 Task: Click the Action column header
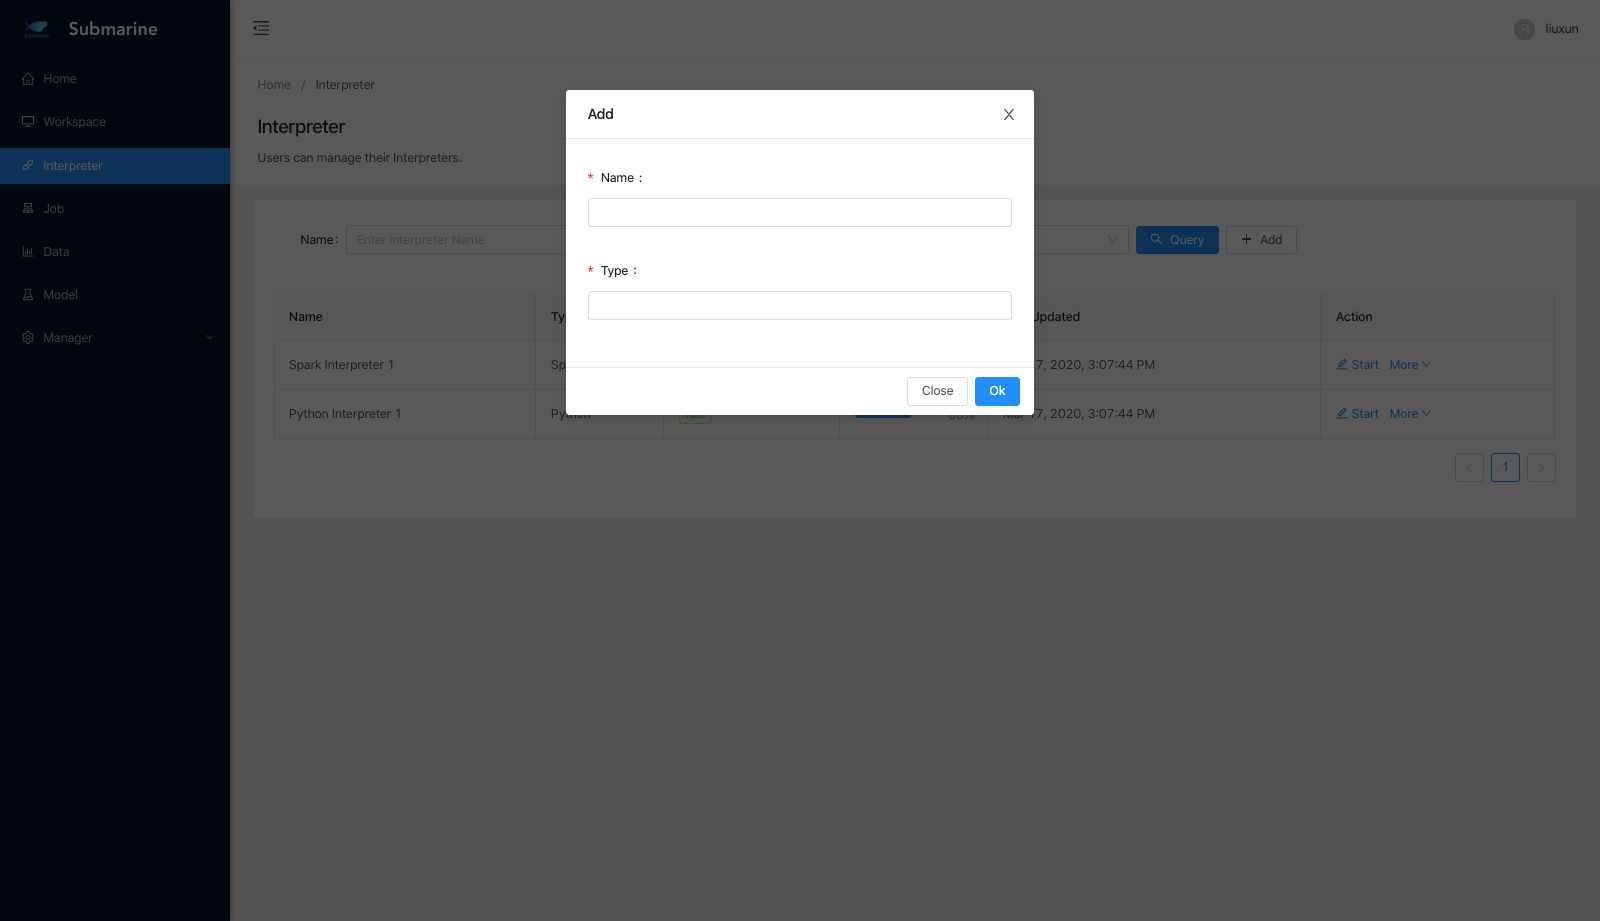click(x=1437, y=317)
